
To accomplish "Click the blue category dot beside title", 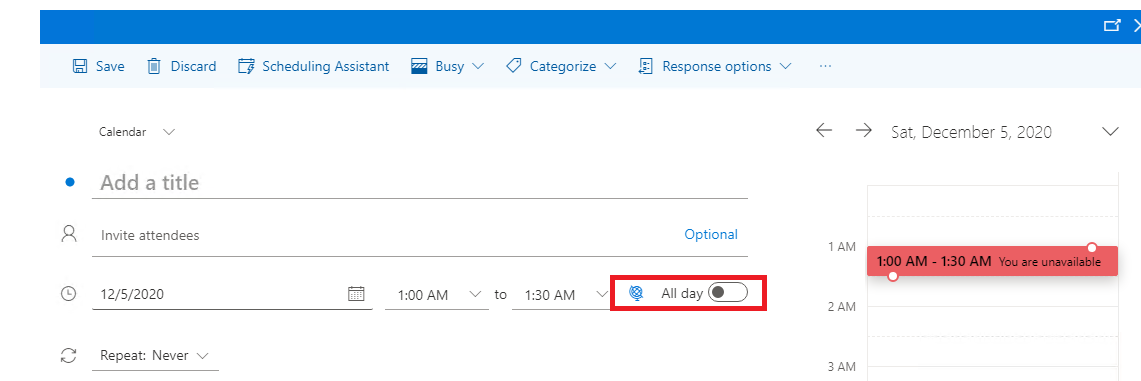I will (70, 183).
